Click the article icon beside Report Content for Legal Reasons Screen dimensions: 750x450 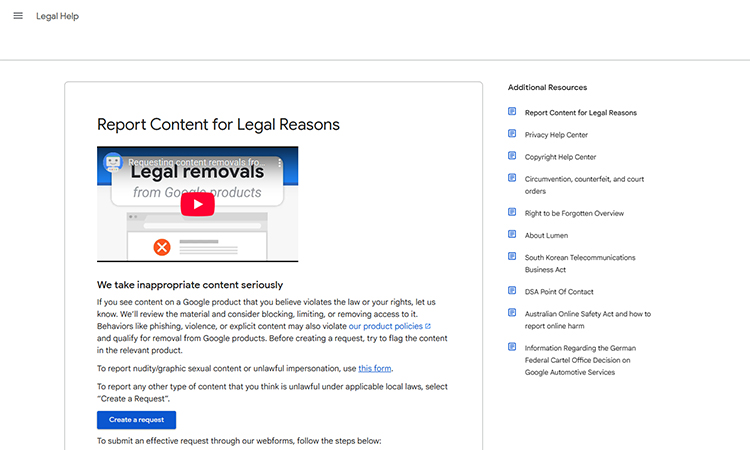pos(512,111)
